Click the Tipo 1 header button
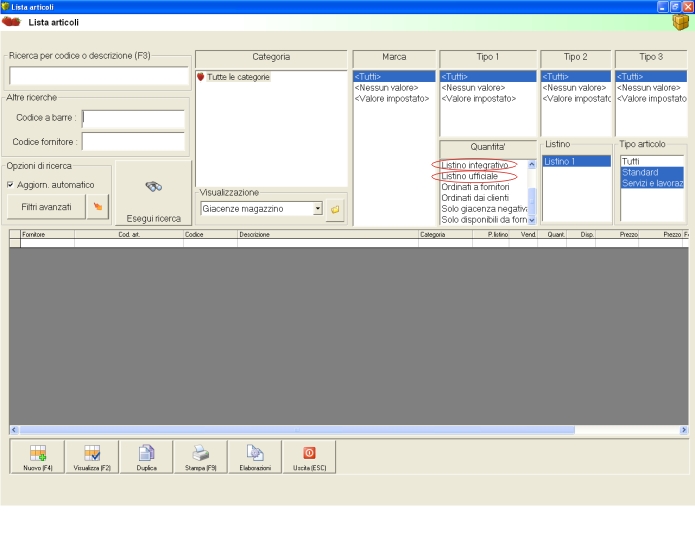This screenshot has width=695, height=556. click(488, 57)
